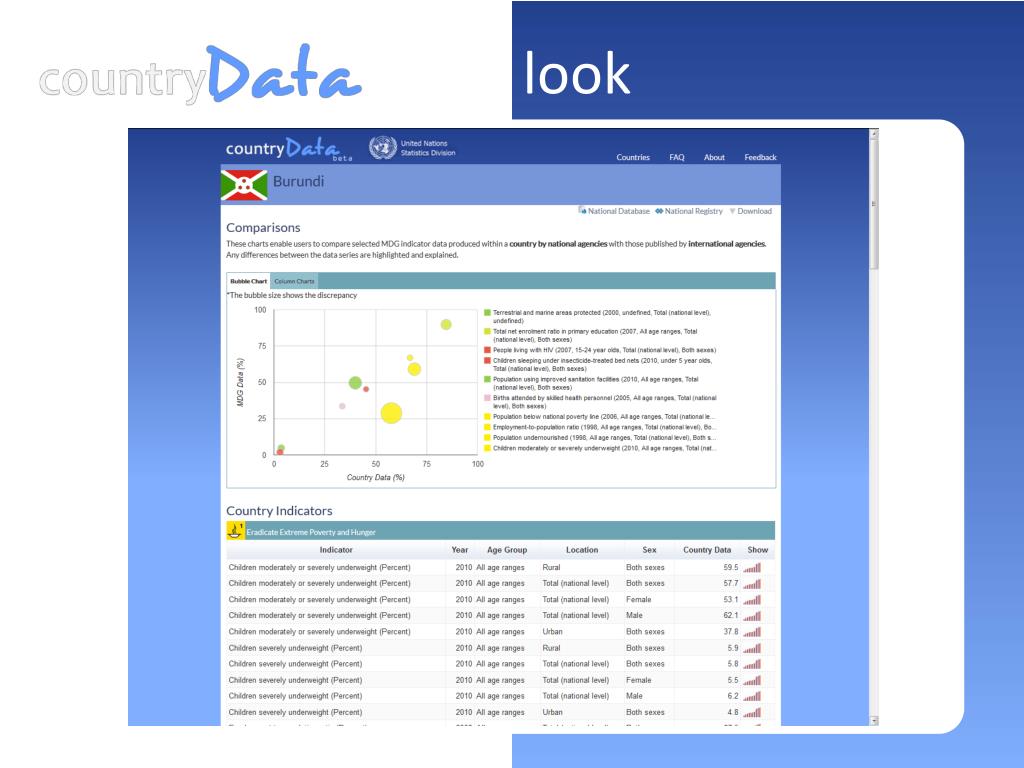Click the Male cell in the 6.2 row

coord(634,696)
